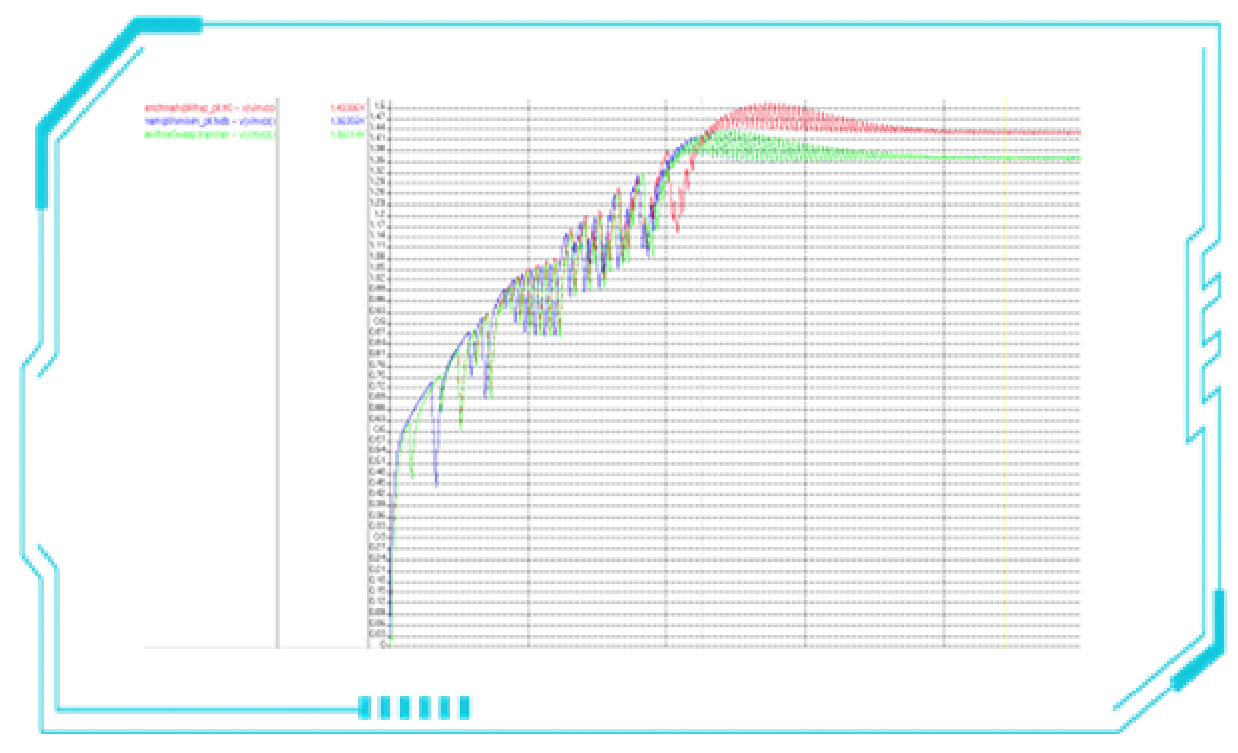Click the red waveform's settled right end
The width and height of the screenshot is (1238, 753).
click(1076, 132)
